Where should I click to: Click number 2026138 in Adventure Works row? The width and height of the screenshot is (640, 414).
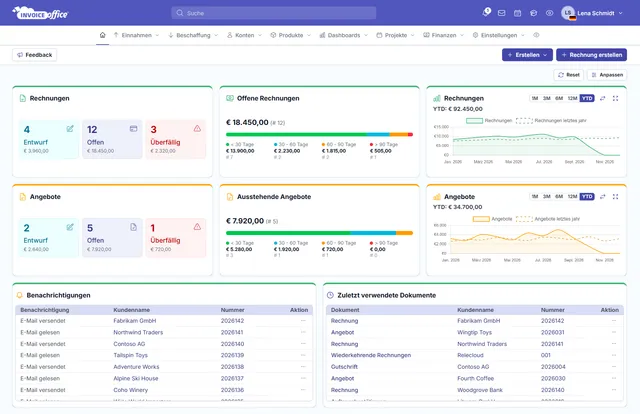[x=232, y=367]
